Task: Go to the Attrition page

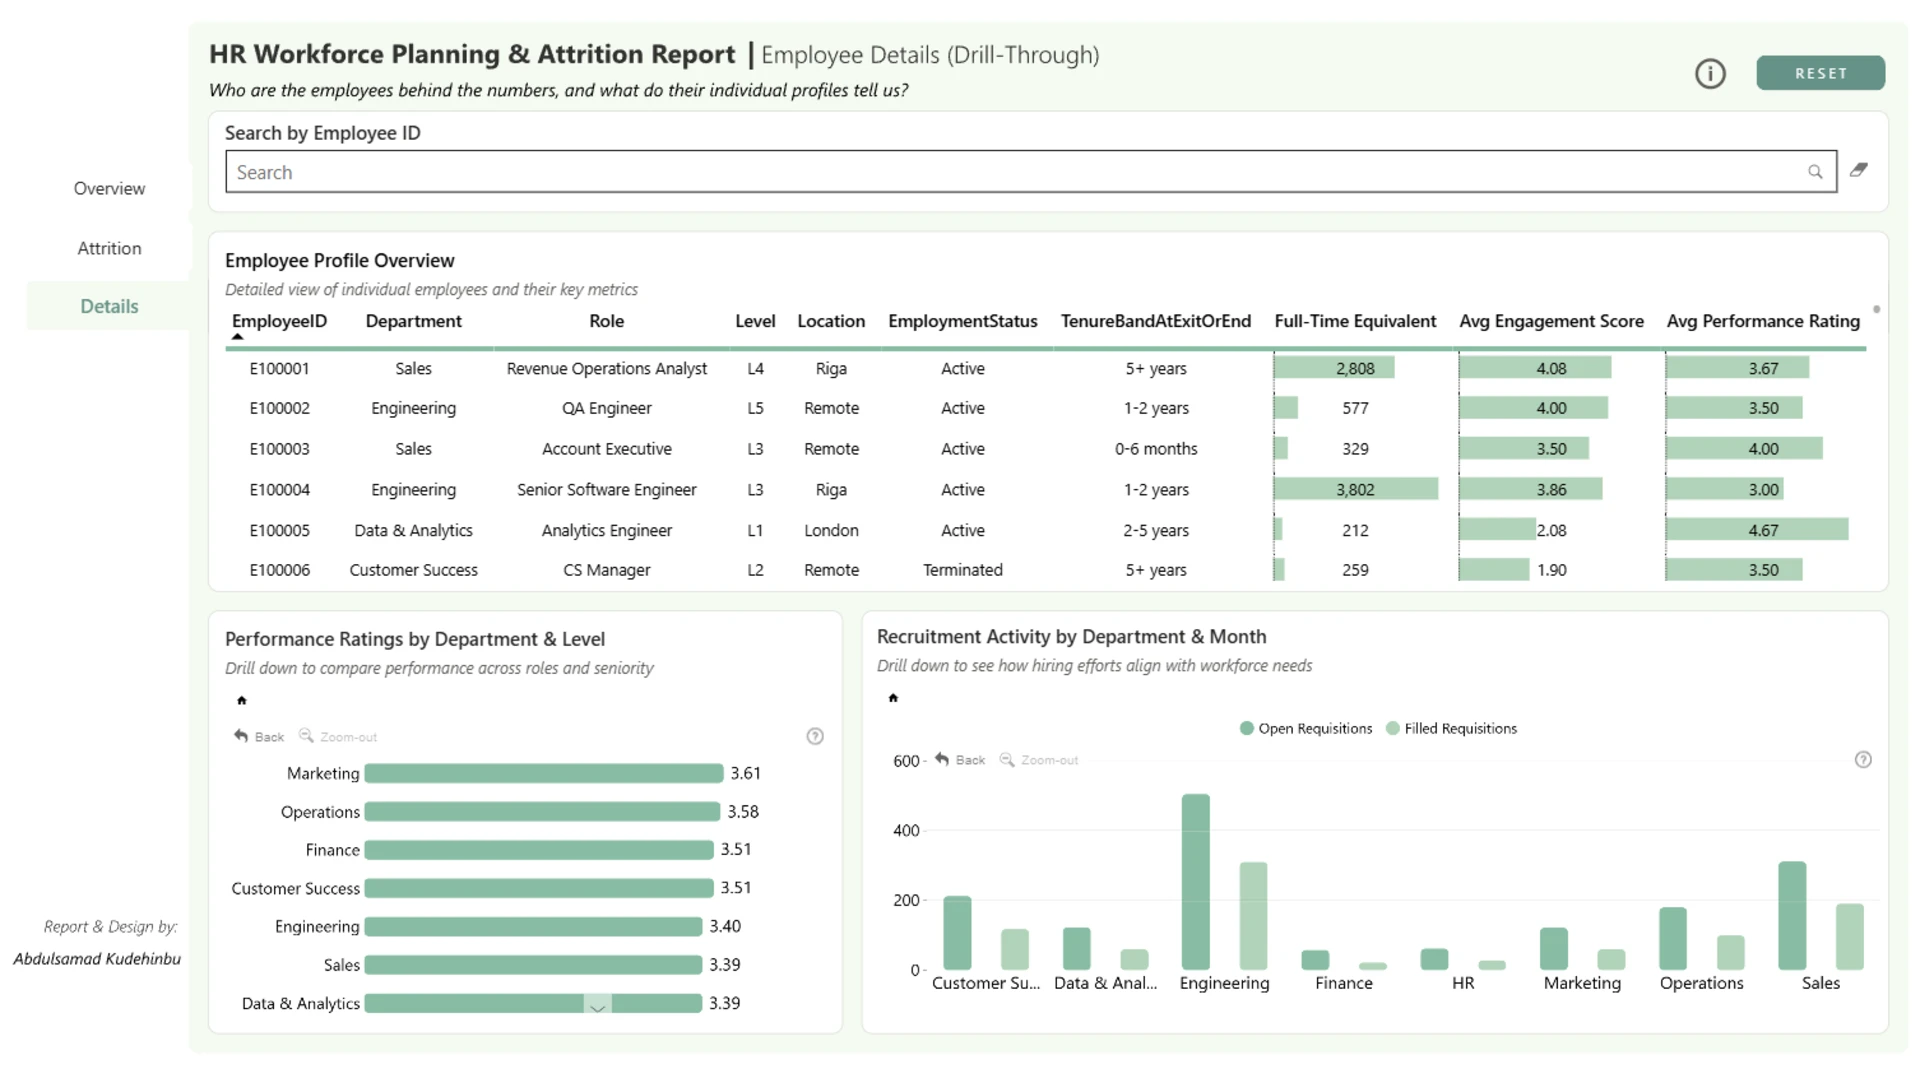Action: 109,248
